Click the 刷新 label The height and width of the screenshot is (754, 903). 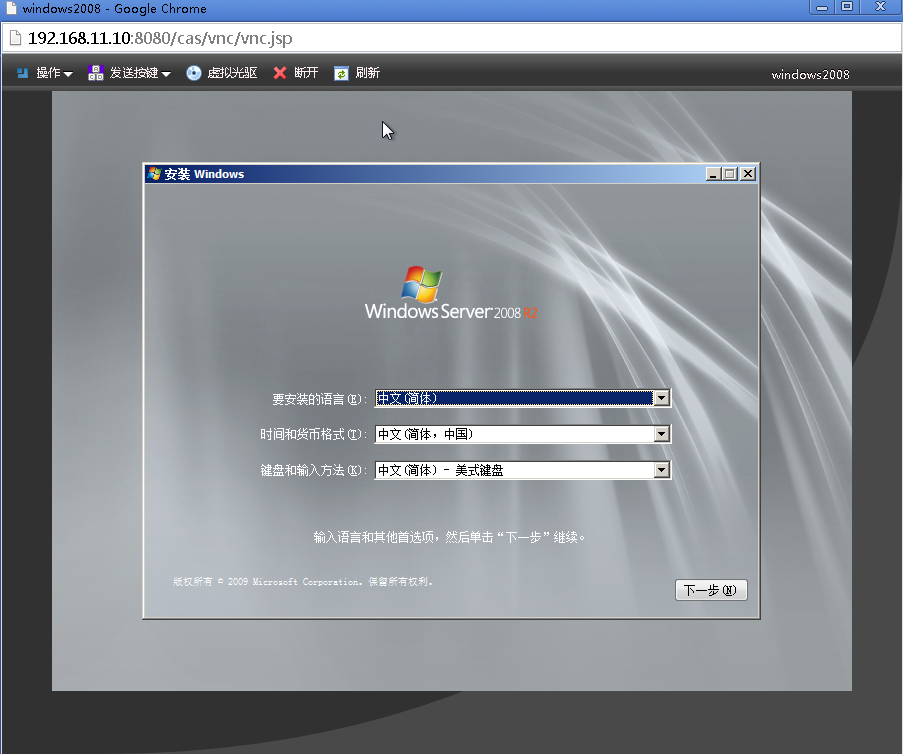(x=367, y=73)
